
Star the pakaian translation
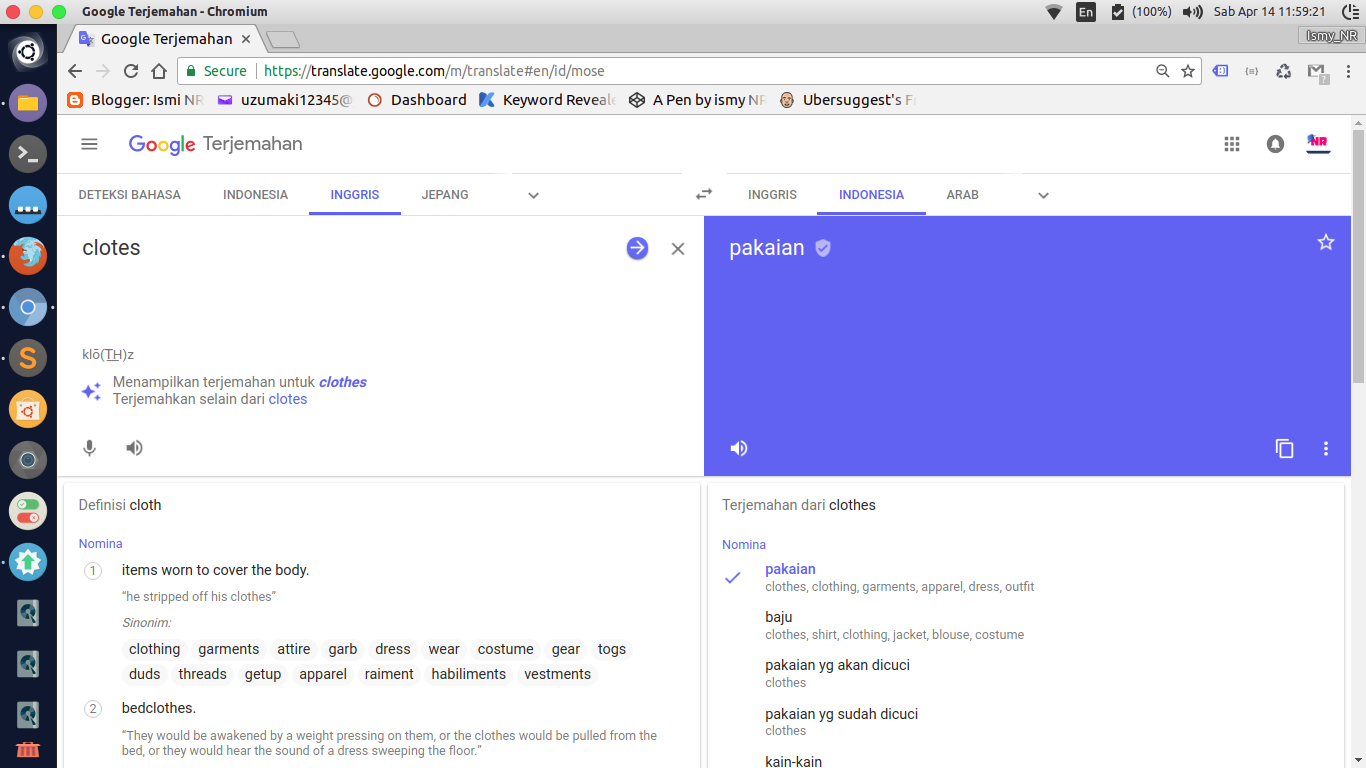point(1326,242)
